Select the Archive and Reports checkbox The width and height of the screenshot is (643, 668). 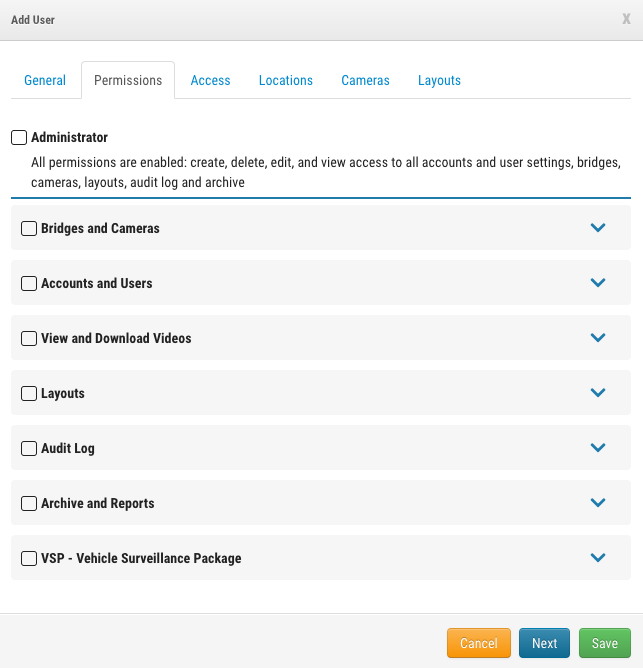[x=29, y=504]
